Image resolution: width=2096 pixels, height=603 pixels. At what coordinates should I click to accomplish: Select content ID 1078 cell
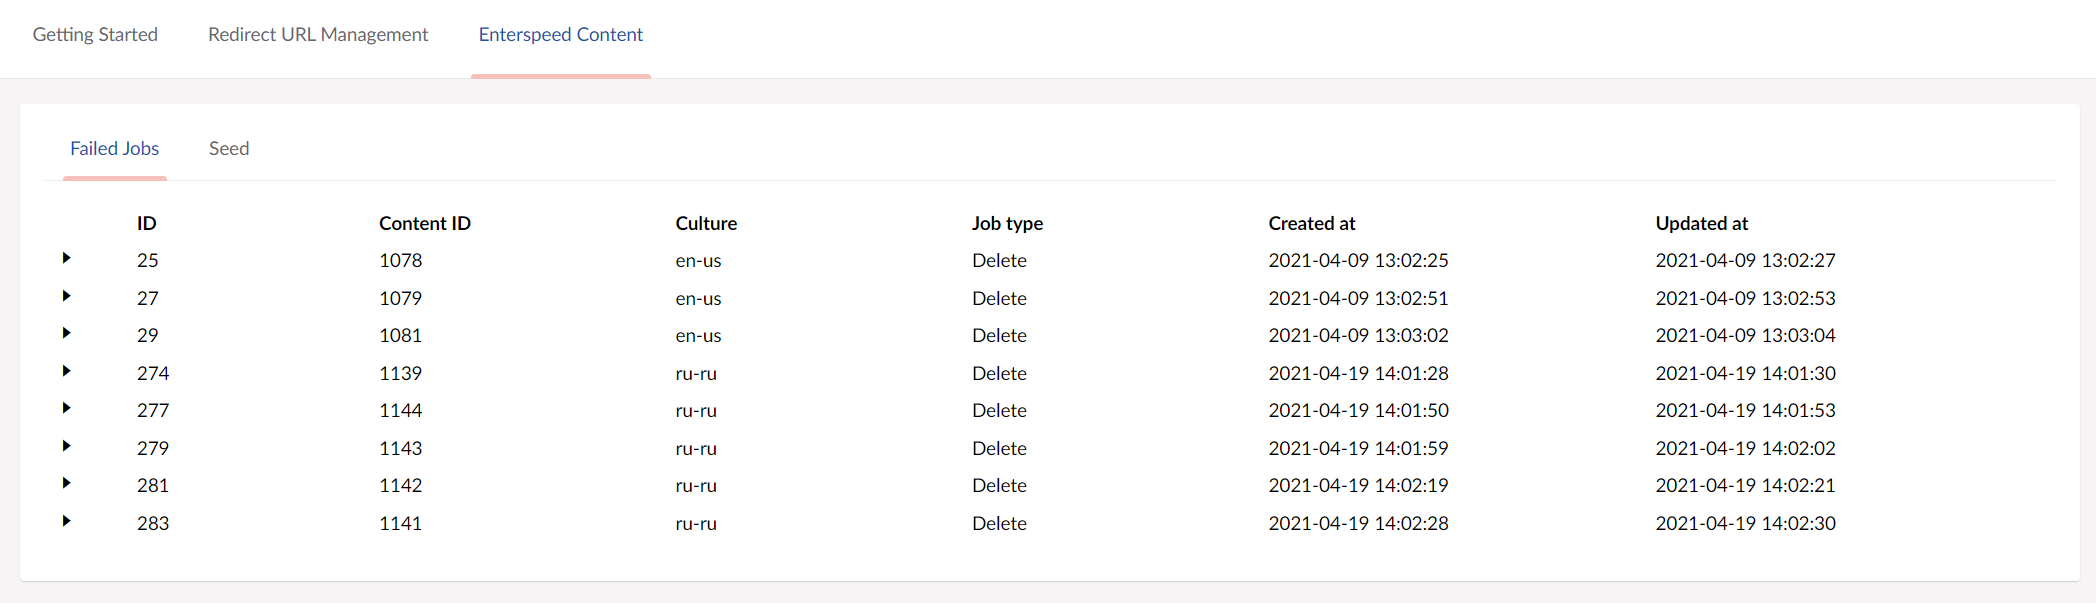[401, 261]
